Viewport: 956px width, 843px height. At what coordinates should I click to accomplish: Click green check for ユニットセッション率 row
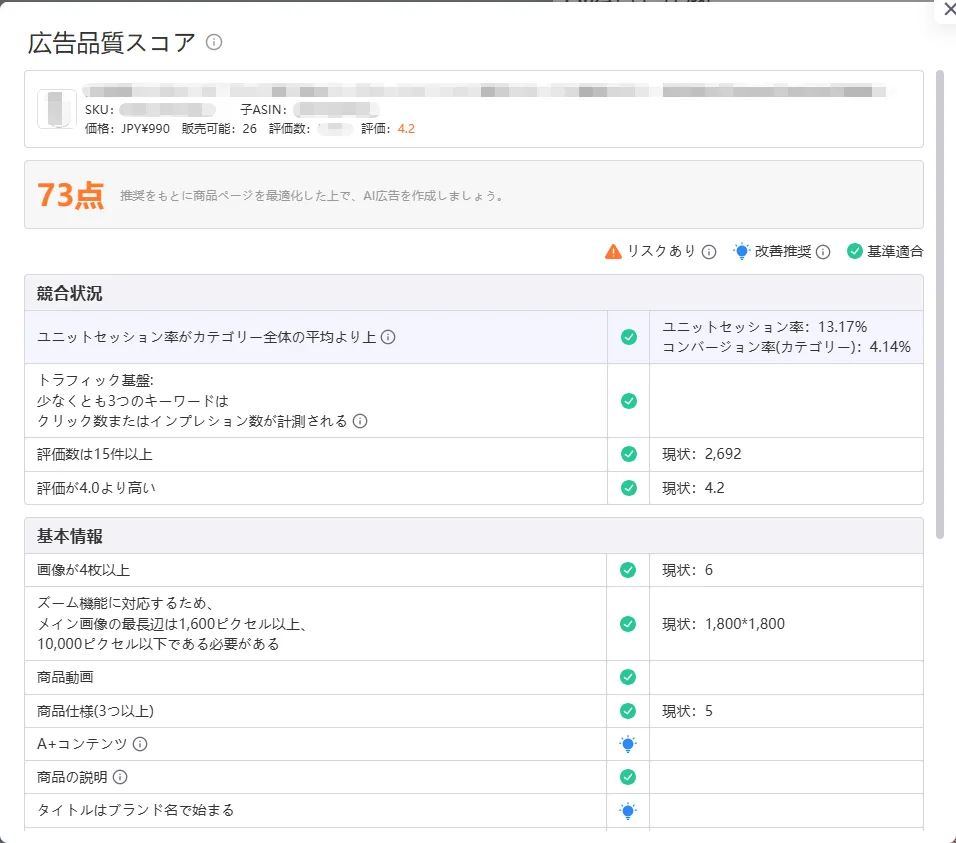(629, 337)
